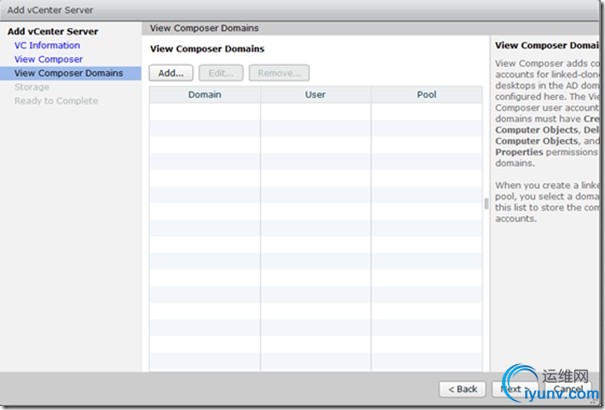This screenshot has height=410, width=605.
Task: Click the splitter handle beside help panel
Action: (x=486, y=204)
